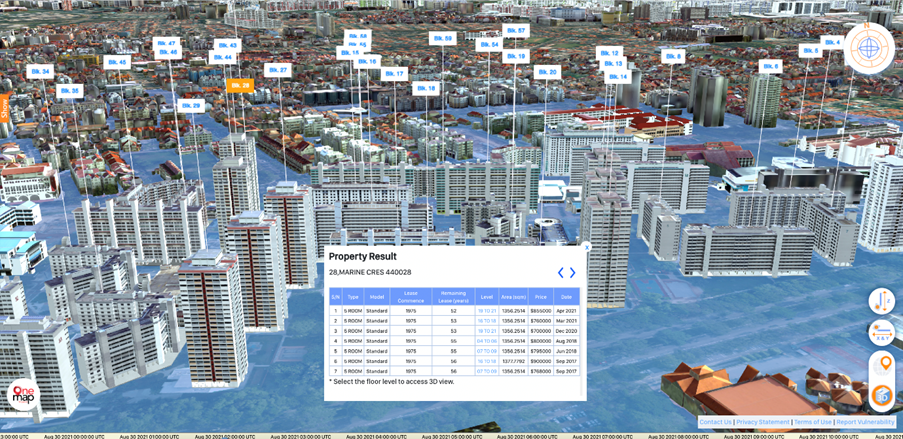The width and height of the screenshot is (903, 439).
Task: Open level 19 TO 21 for the $855000 row
Action: click(x=487, y=311)
